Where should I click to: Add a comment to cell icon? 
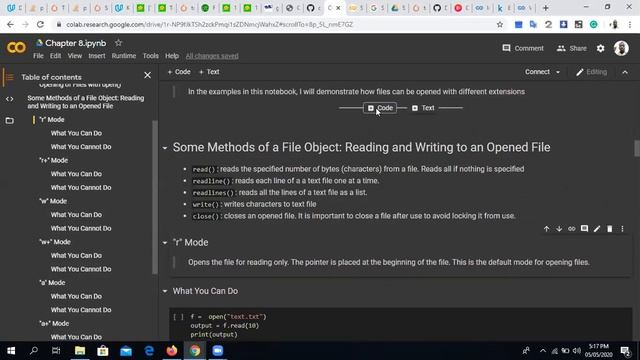point(584,229)
